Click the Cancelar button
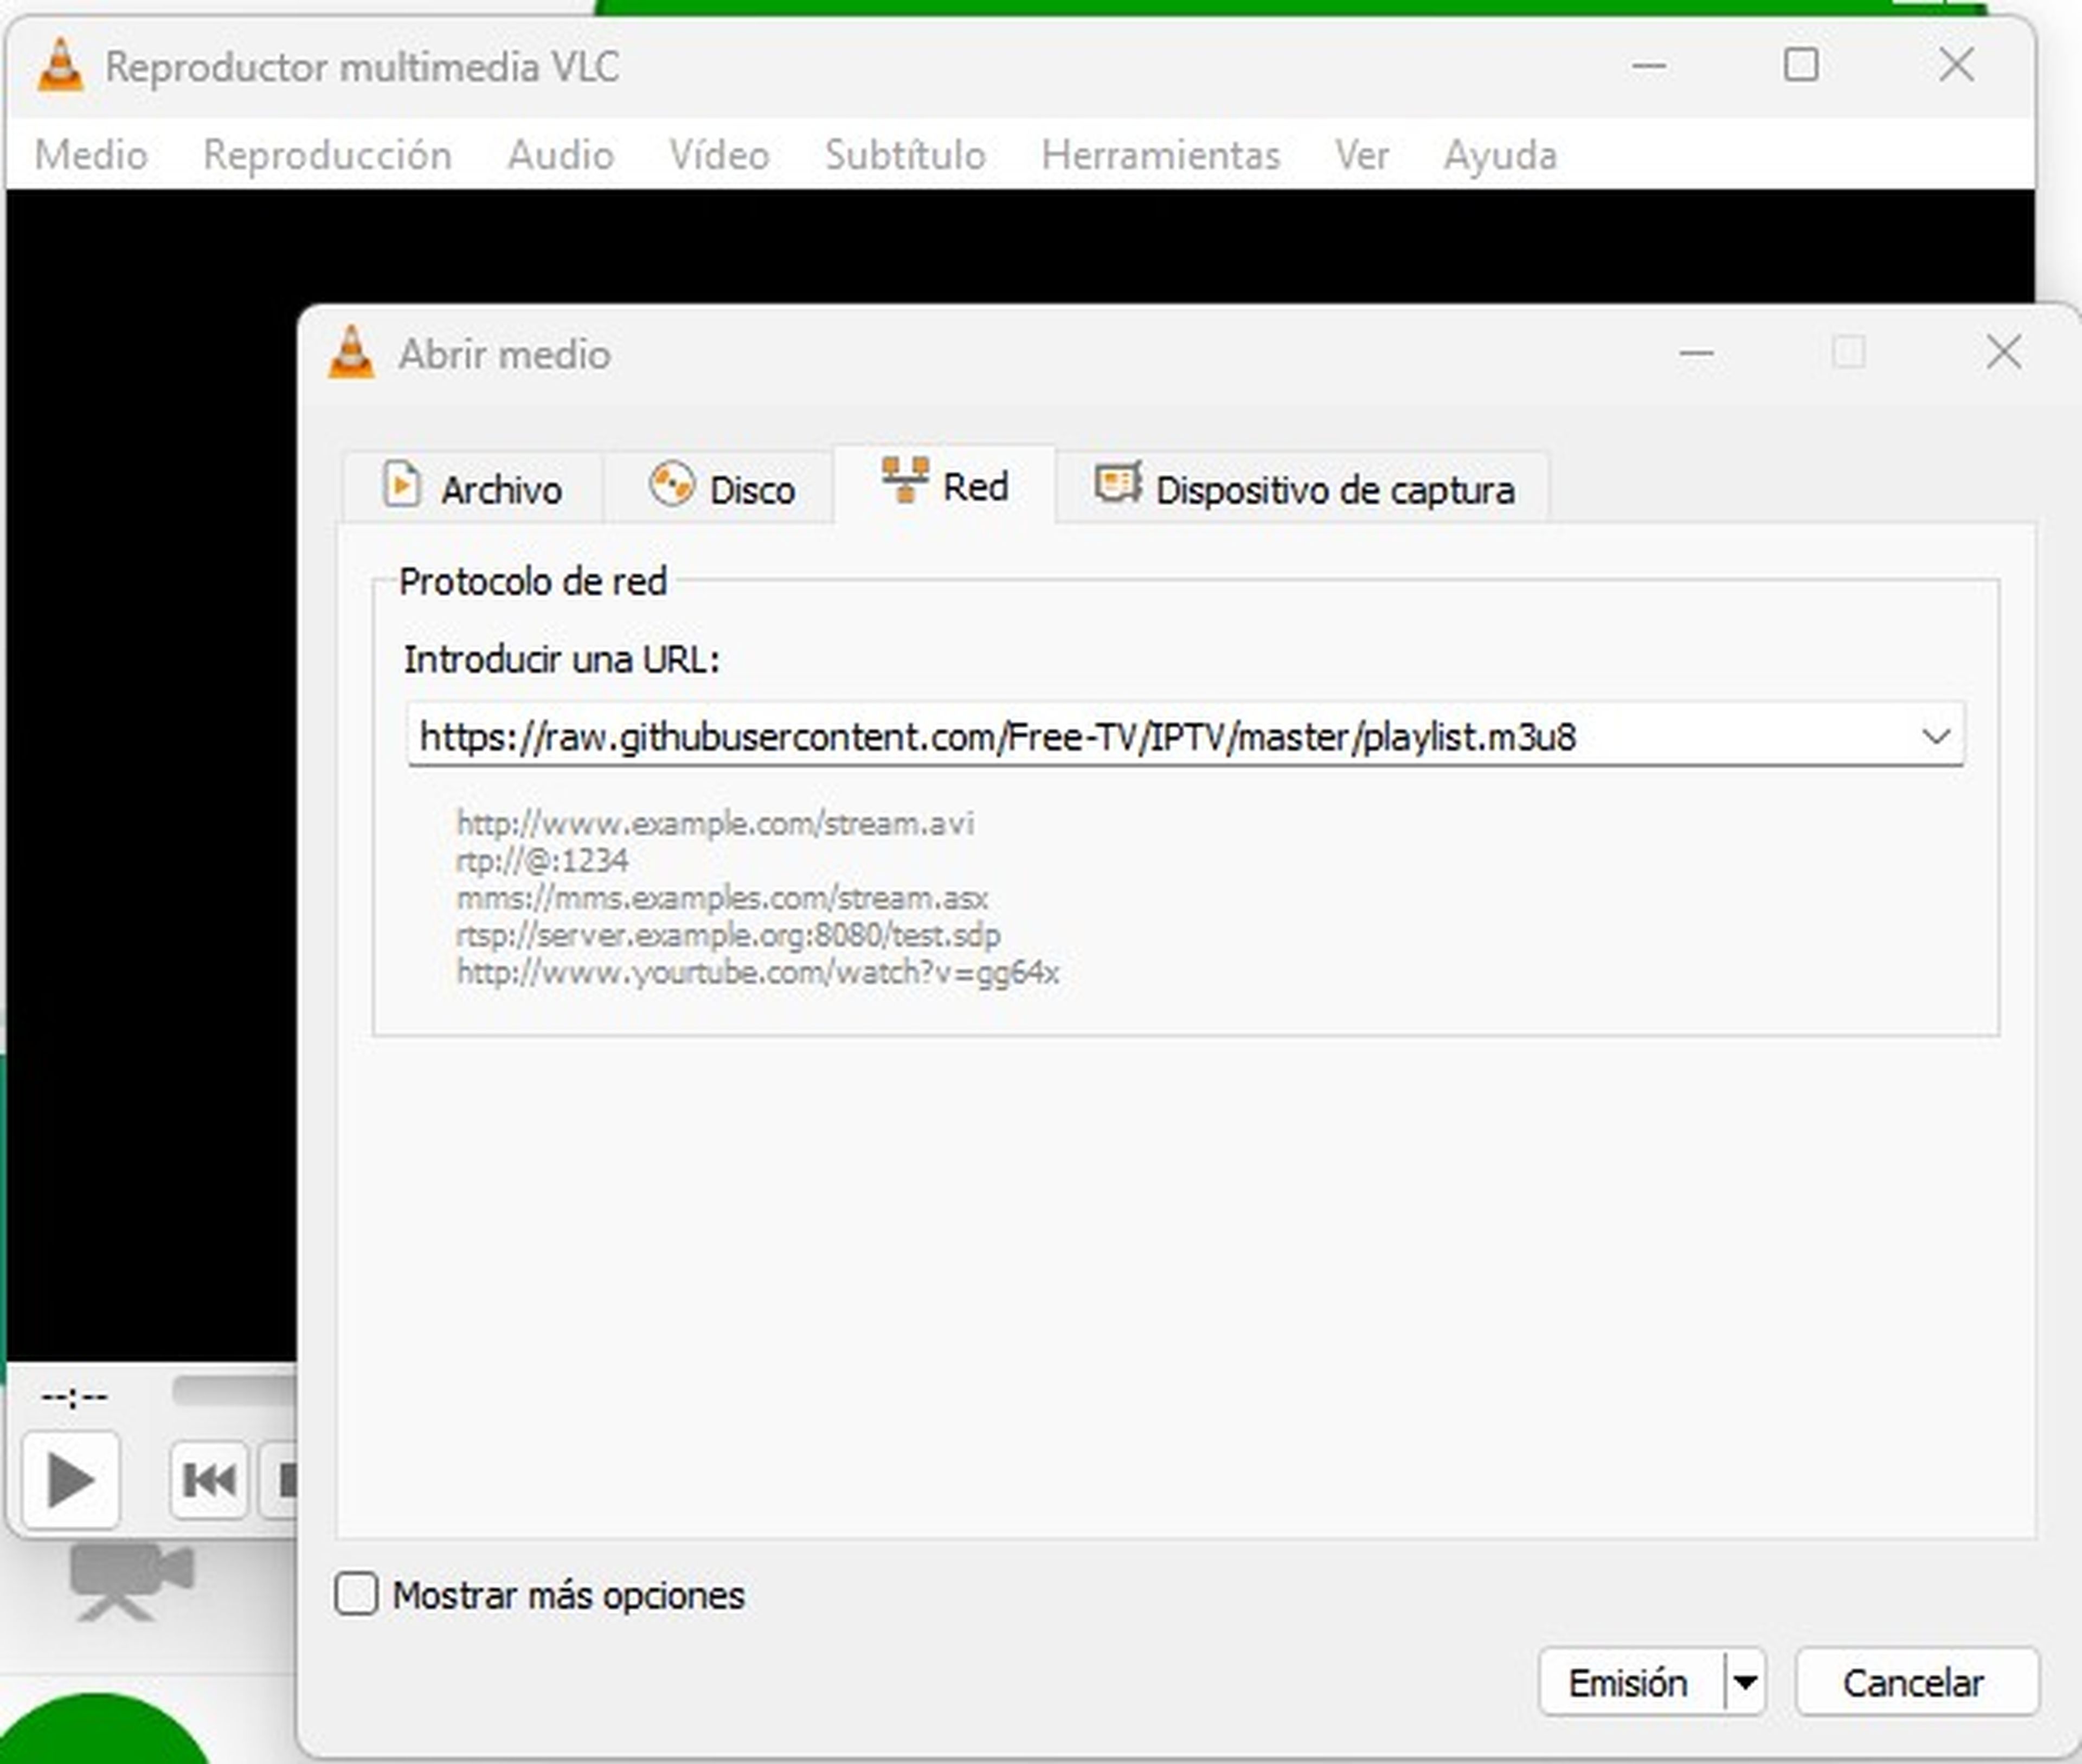Image resolution: width=2082 pixels, height=1764 pixels. [x=1916, y=1682]
